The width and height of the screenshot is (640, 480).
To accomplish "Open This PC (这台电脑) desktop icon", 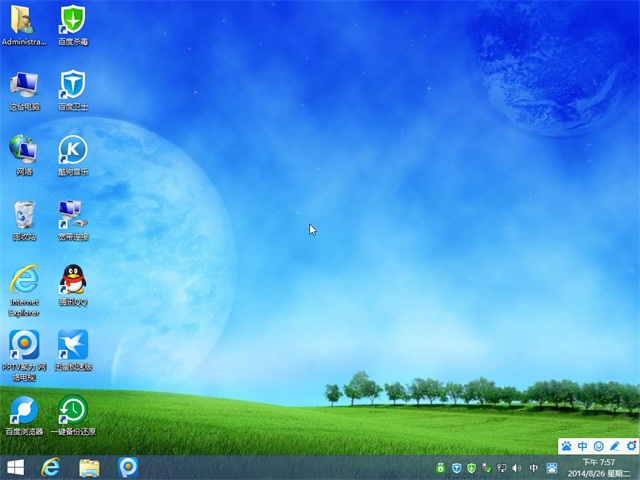I will tap(24, 86).
